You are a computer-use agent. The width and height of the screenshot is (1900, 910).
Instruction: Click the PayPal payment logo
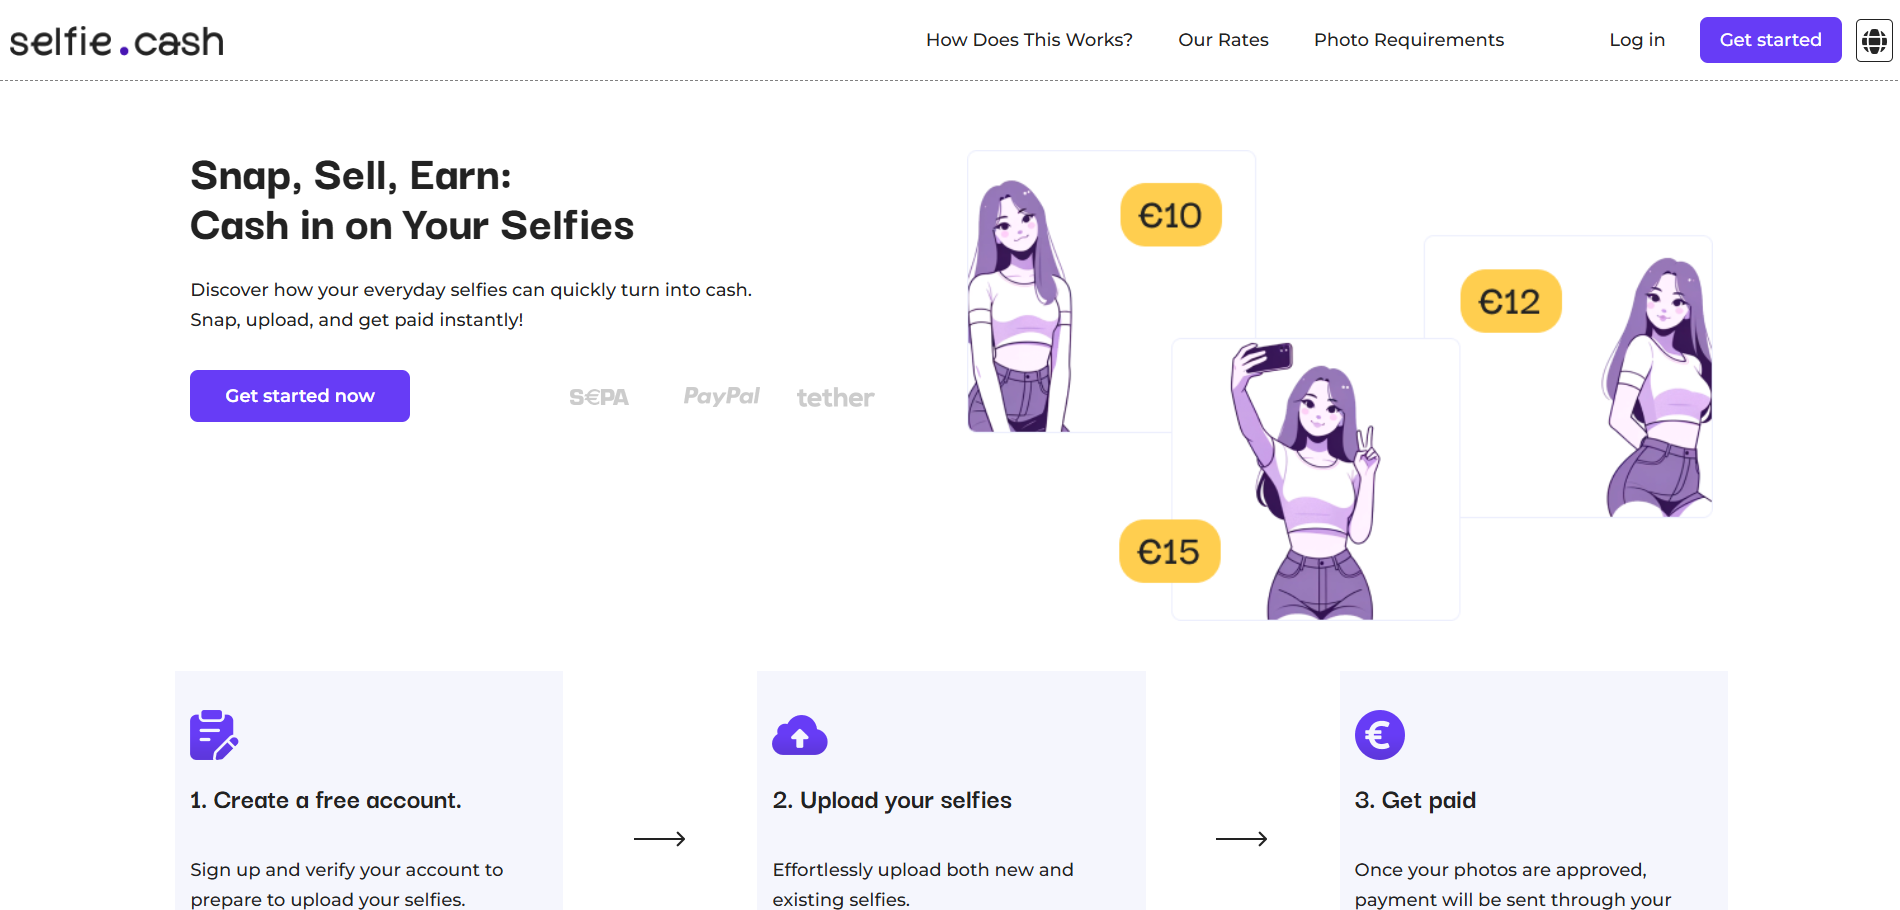coord(721,396)
